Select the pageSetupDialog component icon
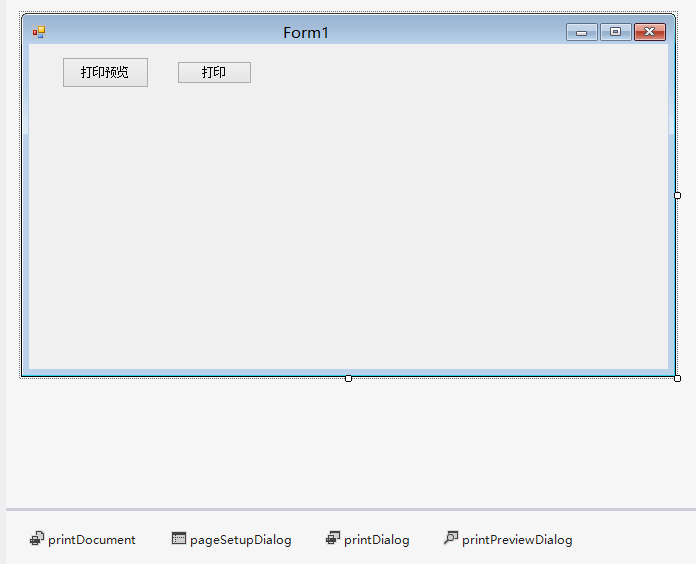Screen dimensions: 696x564 click(x=179, y=538)
